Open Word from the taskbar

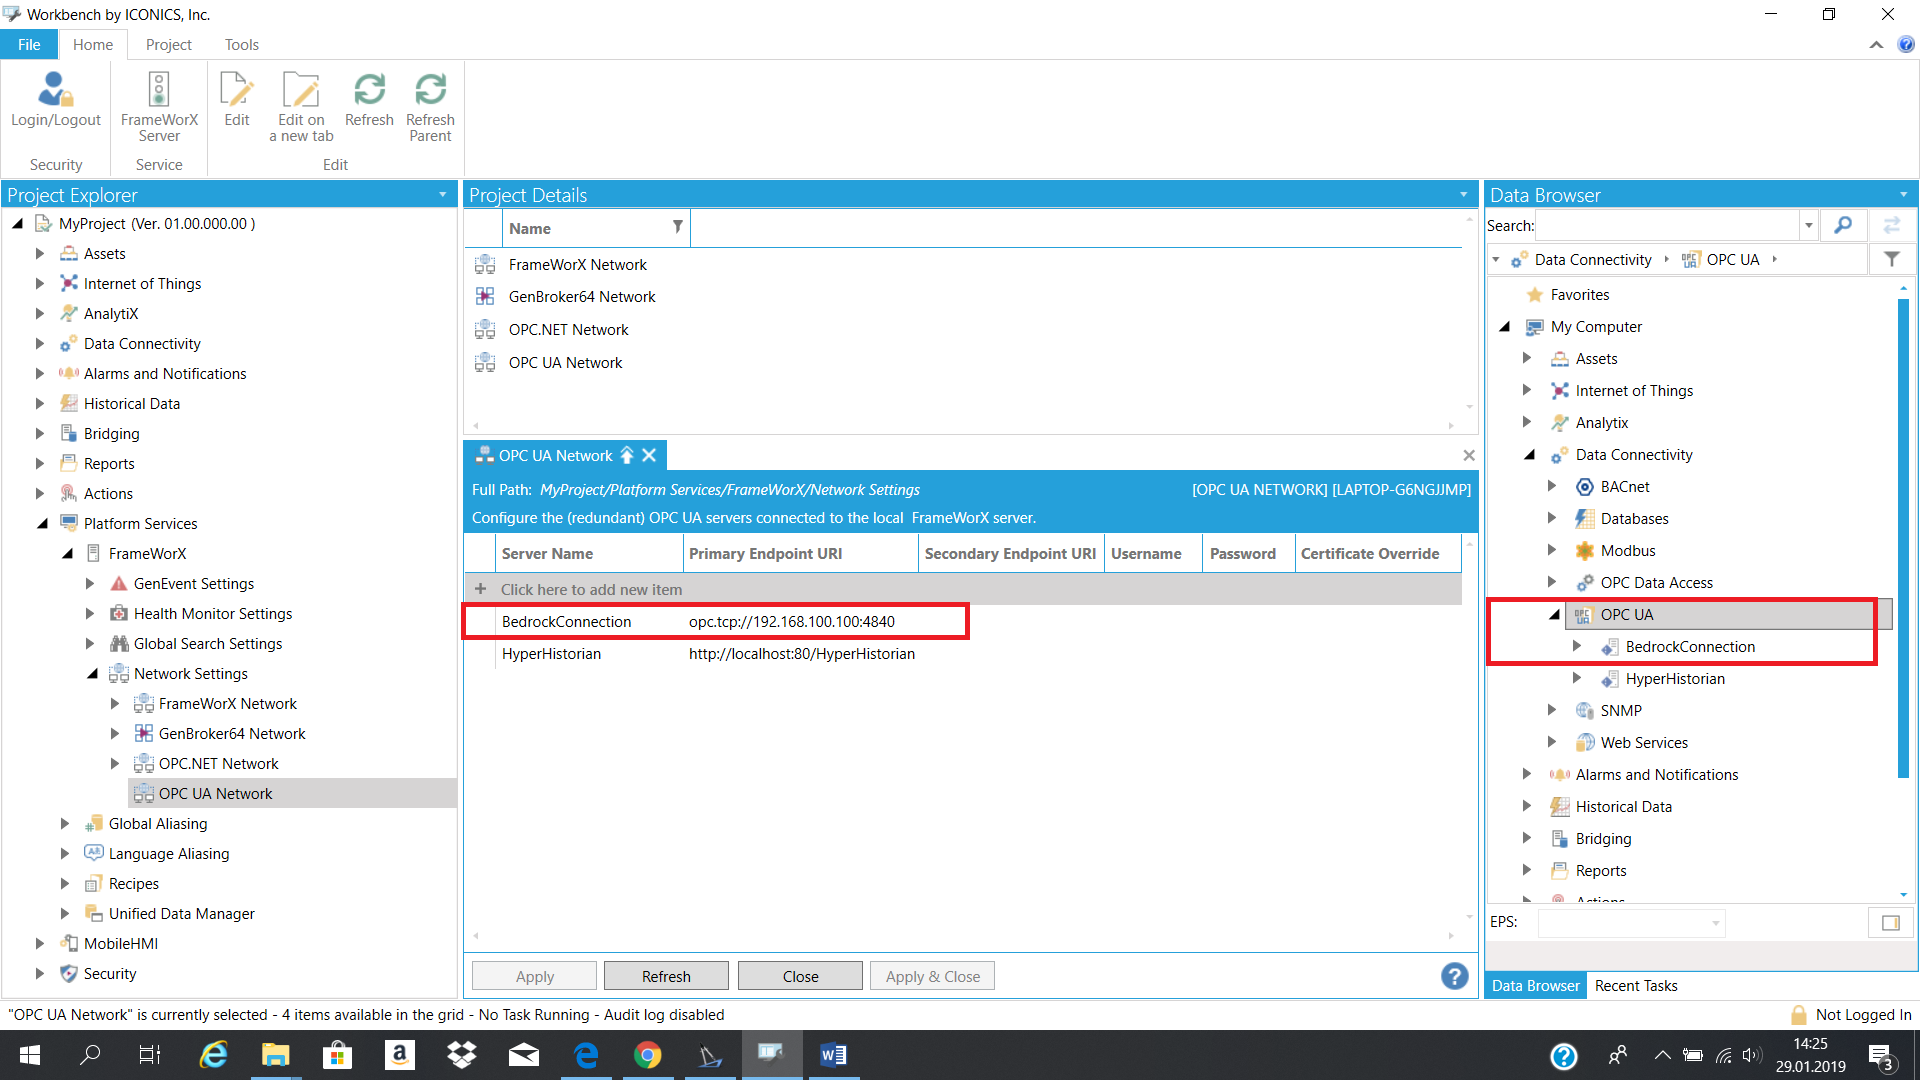point(833,1055)
